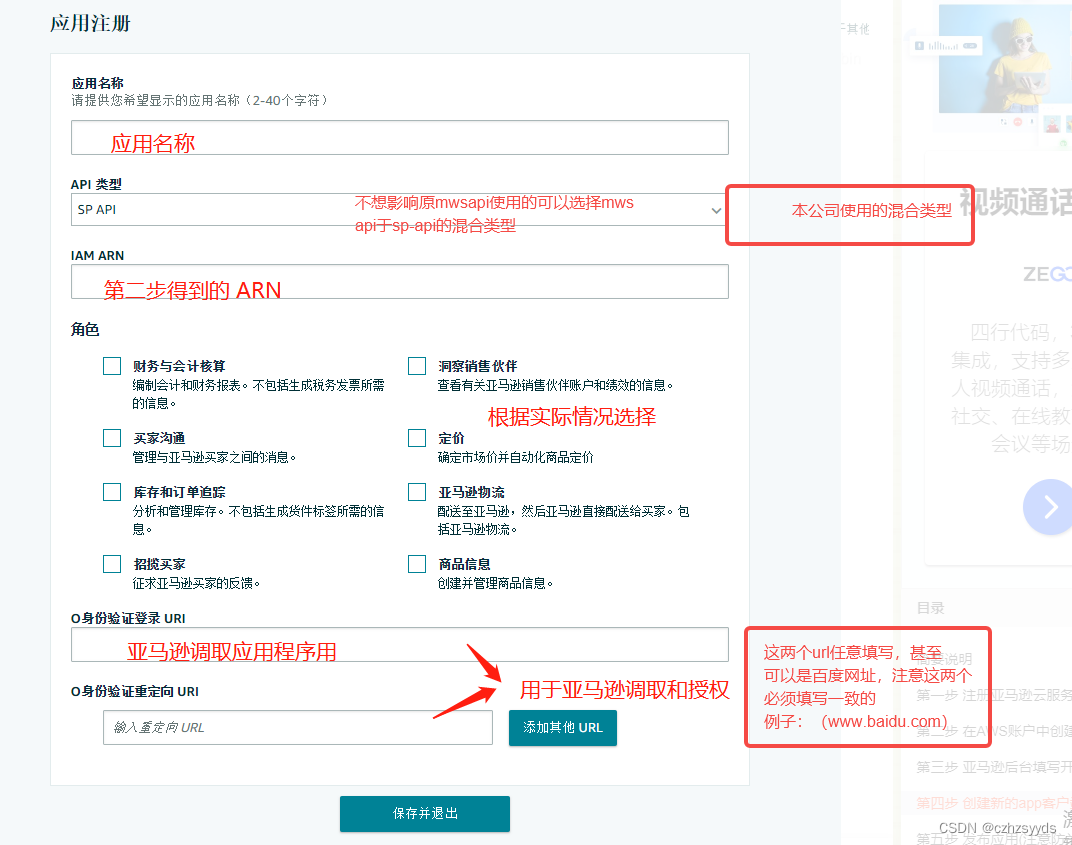
Task: Click the 输入重定向 URL input field
Action: 298,728
